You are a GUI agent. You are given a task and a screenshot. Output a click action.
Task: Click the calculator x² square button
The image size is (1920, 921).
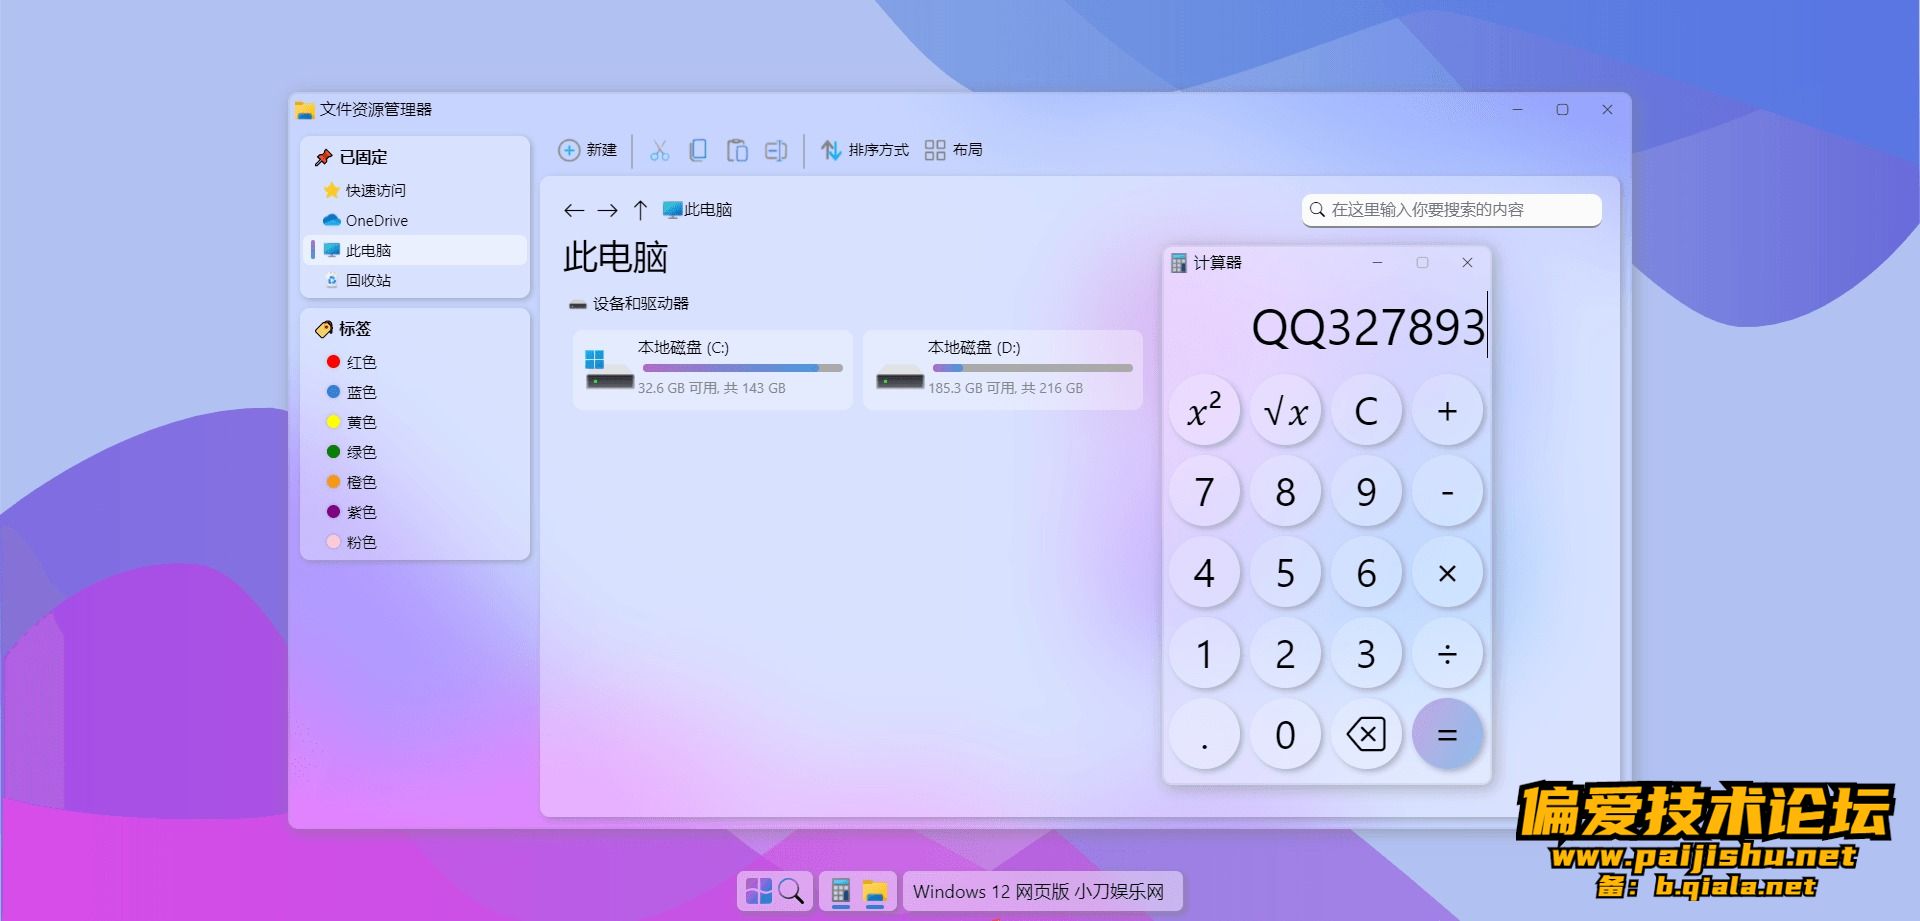[1204, 411]
